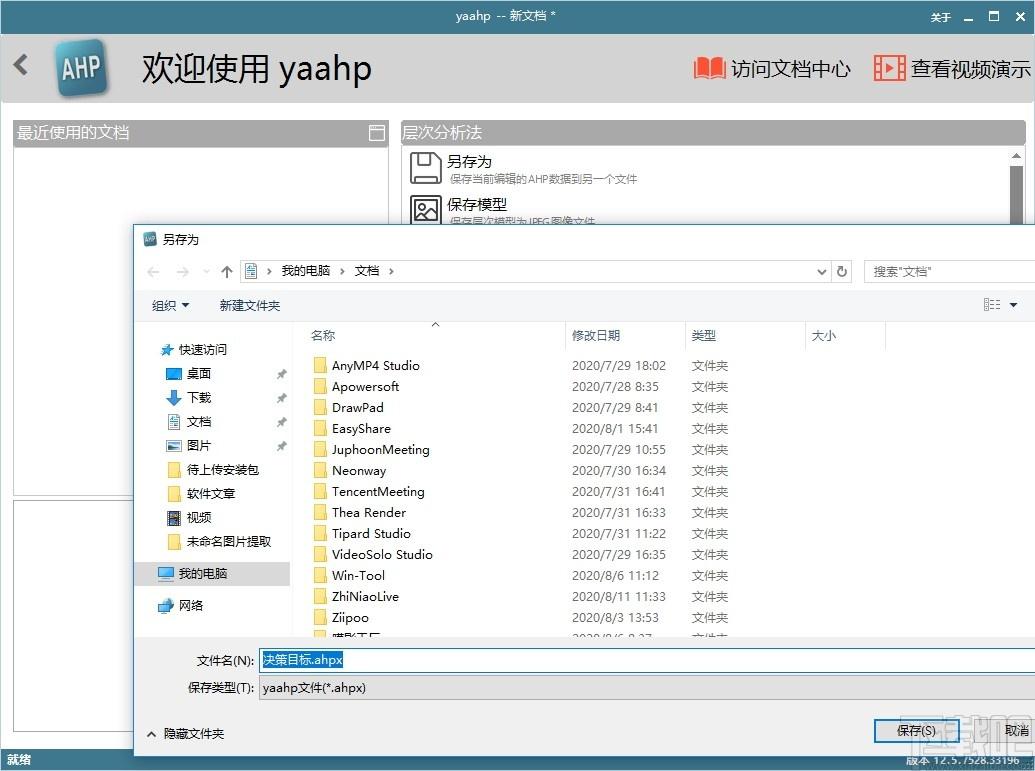Go back using the yaahp back arrow
Viewport: 1035px width, 771px height.
pyautogui.click(x=21, y=65)
